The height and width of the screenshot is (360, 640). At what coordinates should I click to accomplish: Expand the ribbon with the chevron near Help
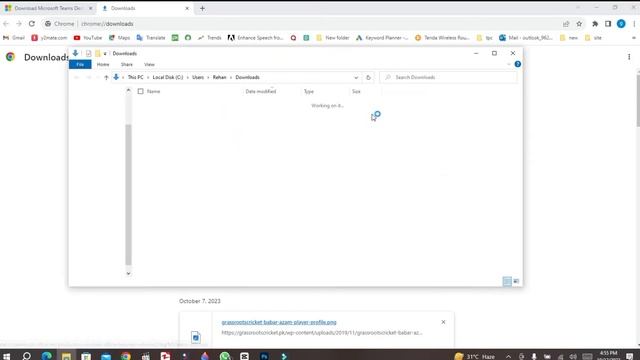click(x=509, y=64)
